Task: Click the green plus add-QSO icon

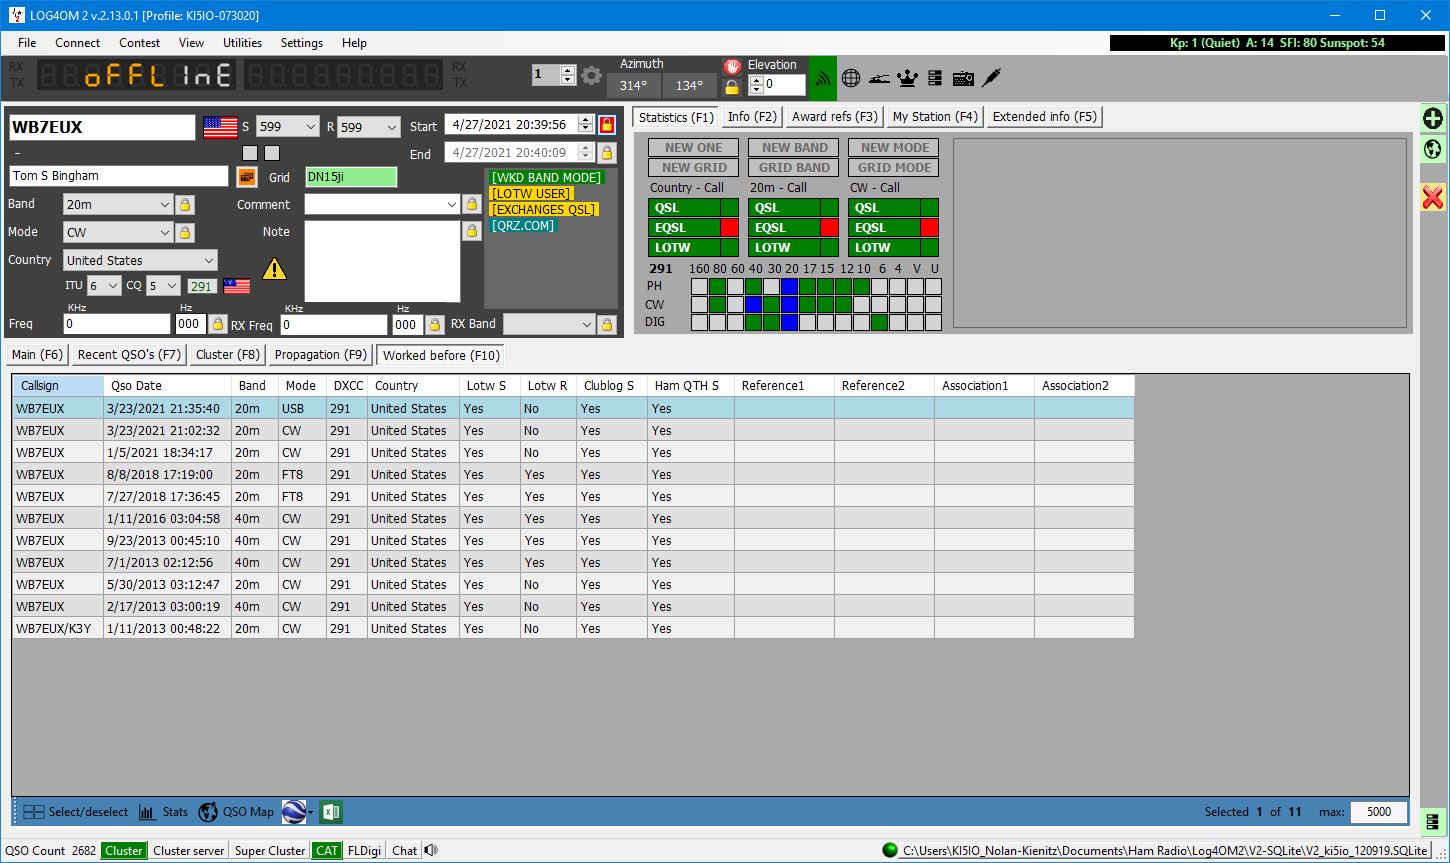Action: (1433, 118)
